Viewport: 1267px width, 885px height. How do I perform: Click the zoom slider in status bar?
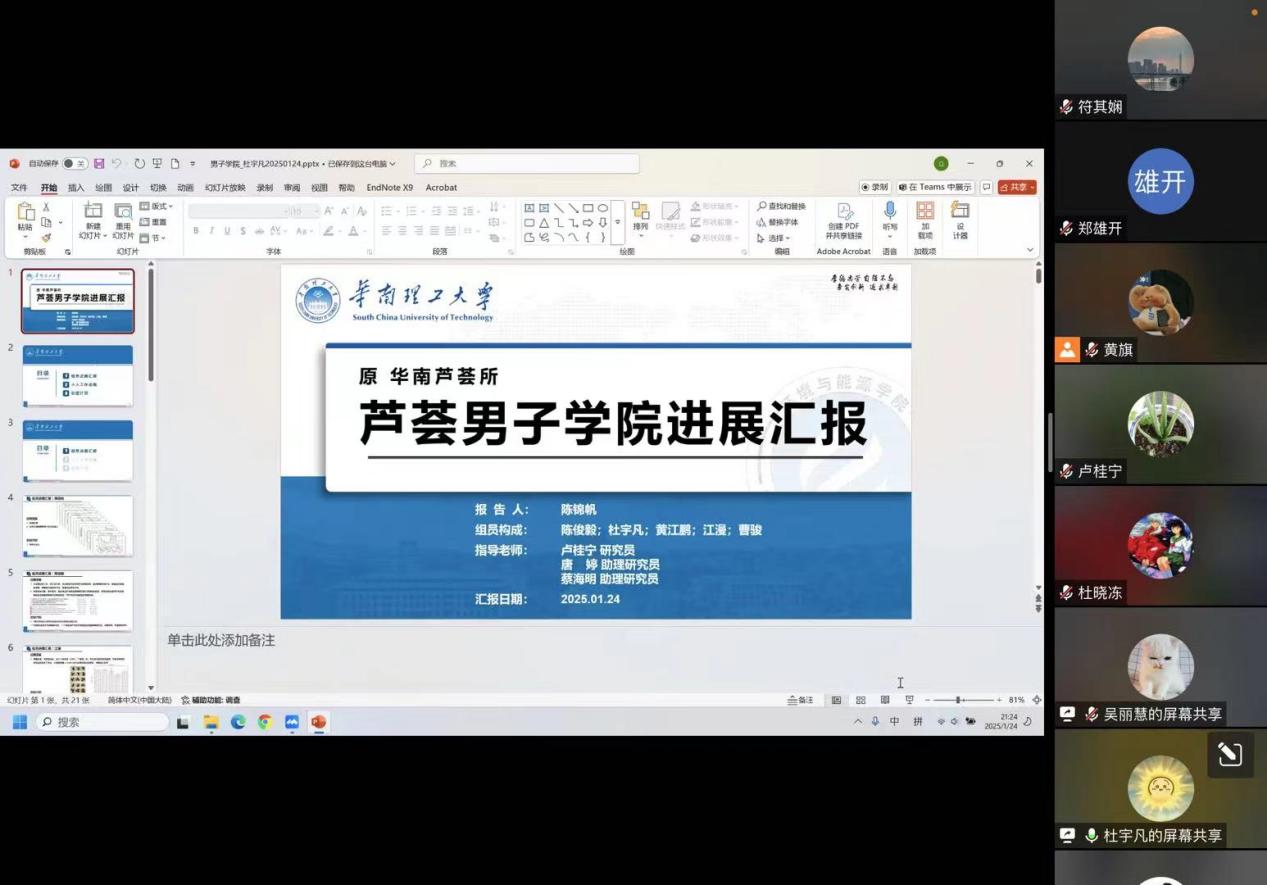pyautogui.click(x=959, y=700)
